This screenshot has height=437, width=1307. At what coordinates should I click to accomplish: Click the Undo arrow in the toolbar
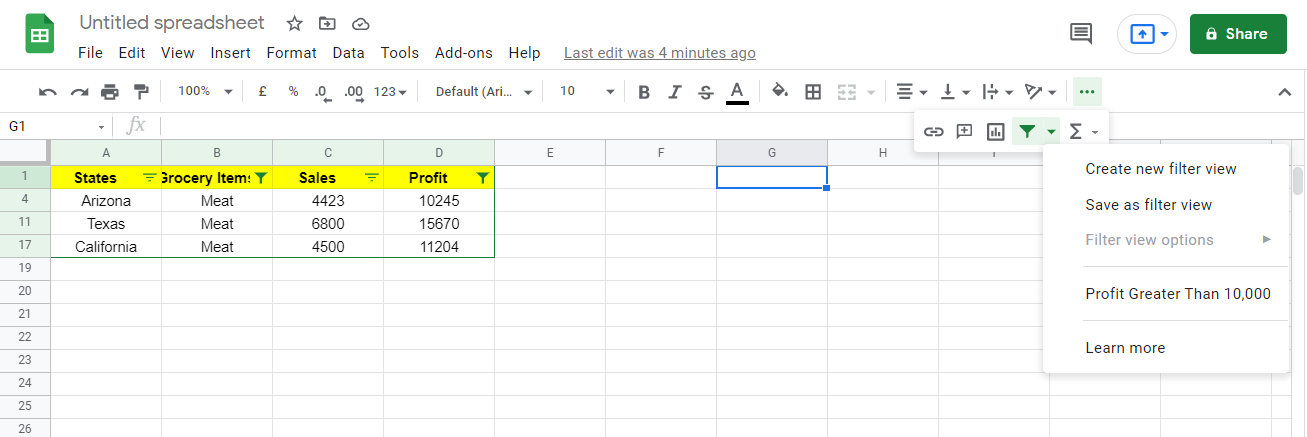pos(47,92)
